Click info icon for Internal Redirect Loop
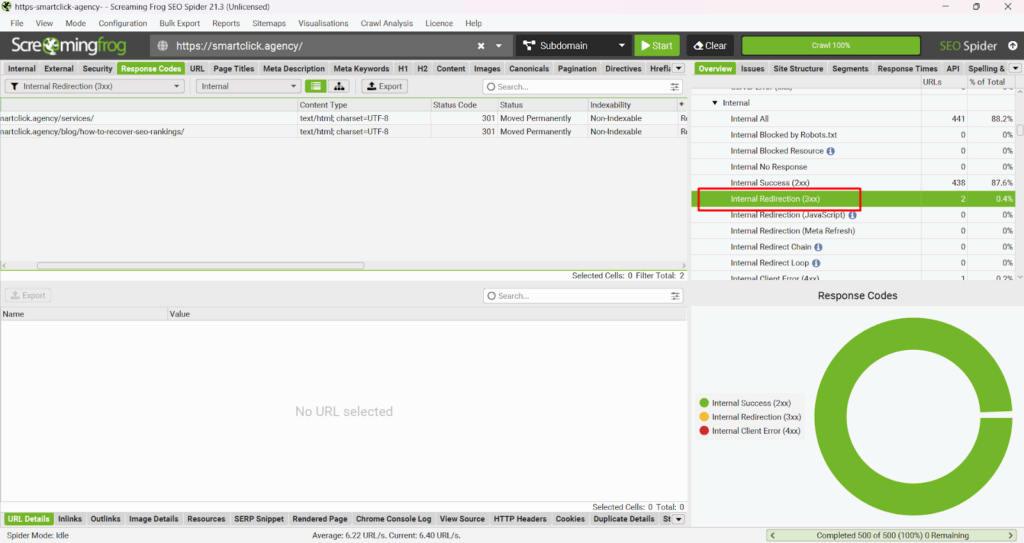The height and width of the screenshot is (543, 1024). 816,263
